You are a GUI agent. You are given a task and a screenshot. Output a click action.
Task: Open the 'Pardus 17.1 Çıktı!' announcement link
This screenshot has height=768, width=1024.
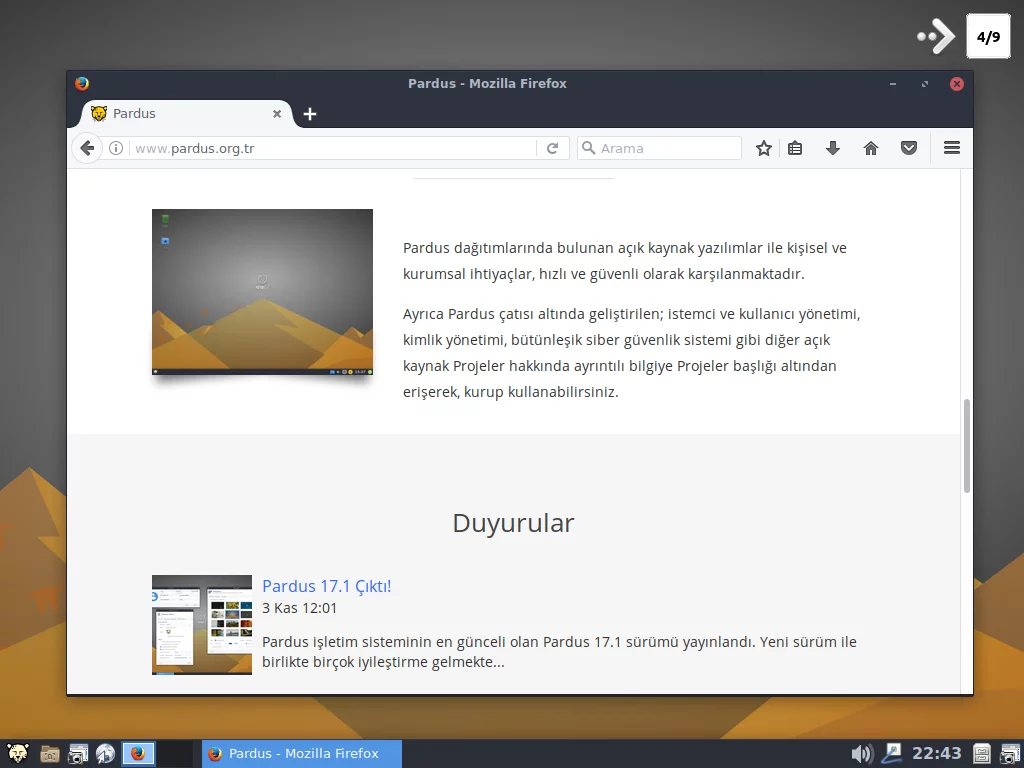pos(326,586)
